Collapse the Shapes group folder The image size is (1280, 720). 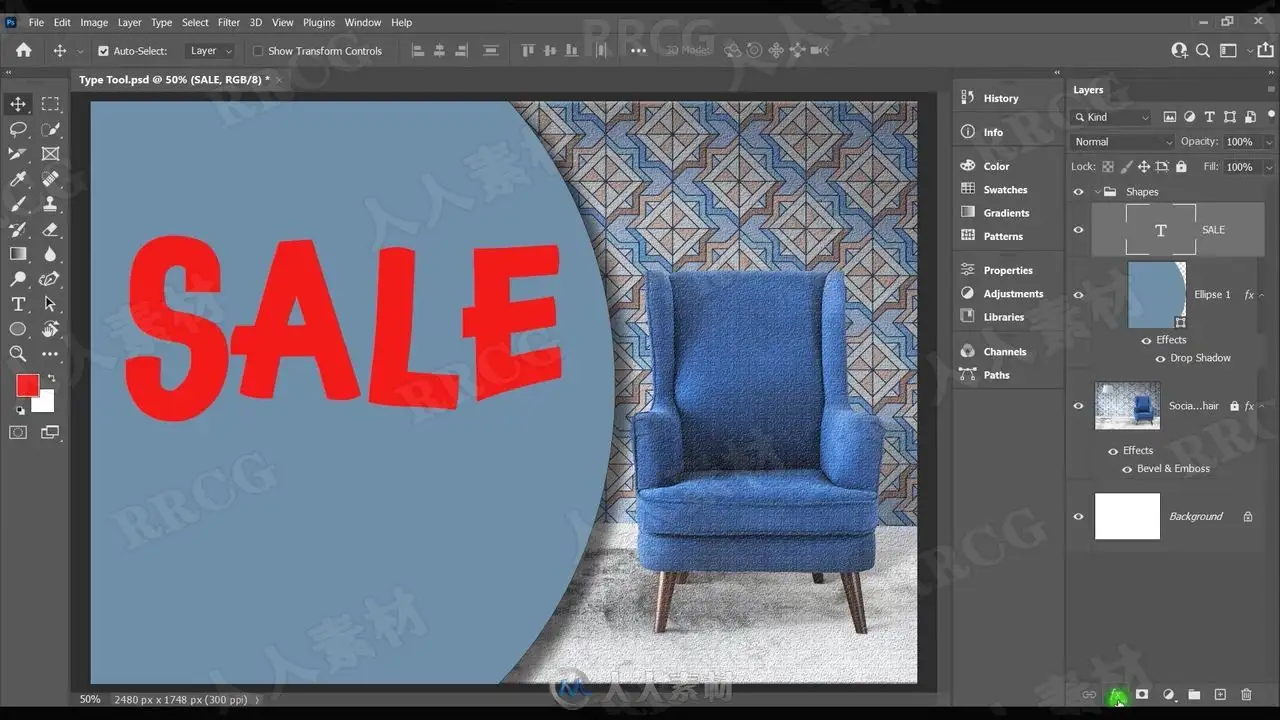pyautogui.click(x=1097, y=192)
